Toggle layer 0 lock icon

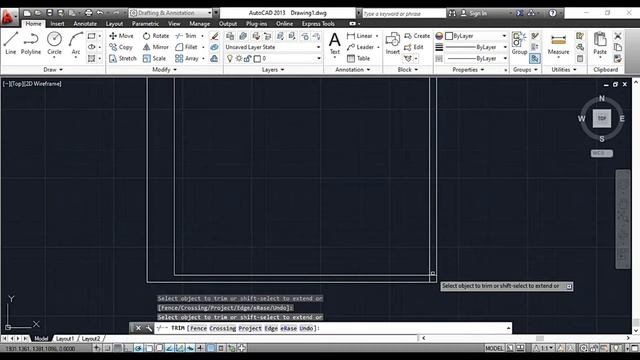tap(247, 59)
